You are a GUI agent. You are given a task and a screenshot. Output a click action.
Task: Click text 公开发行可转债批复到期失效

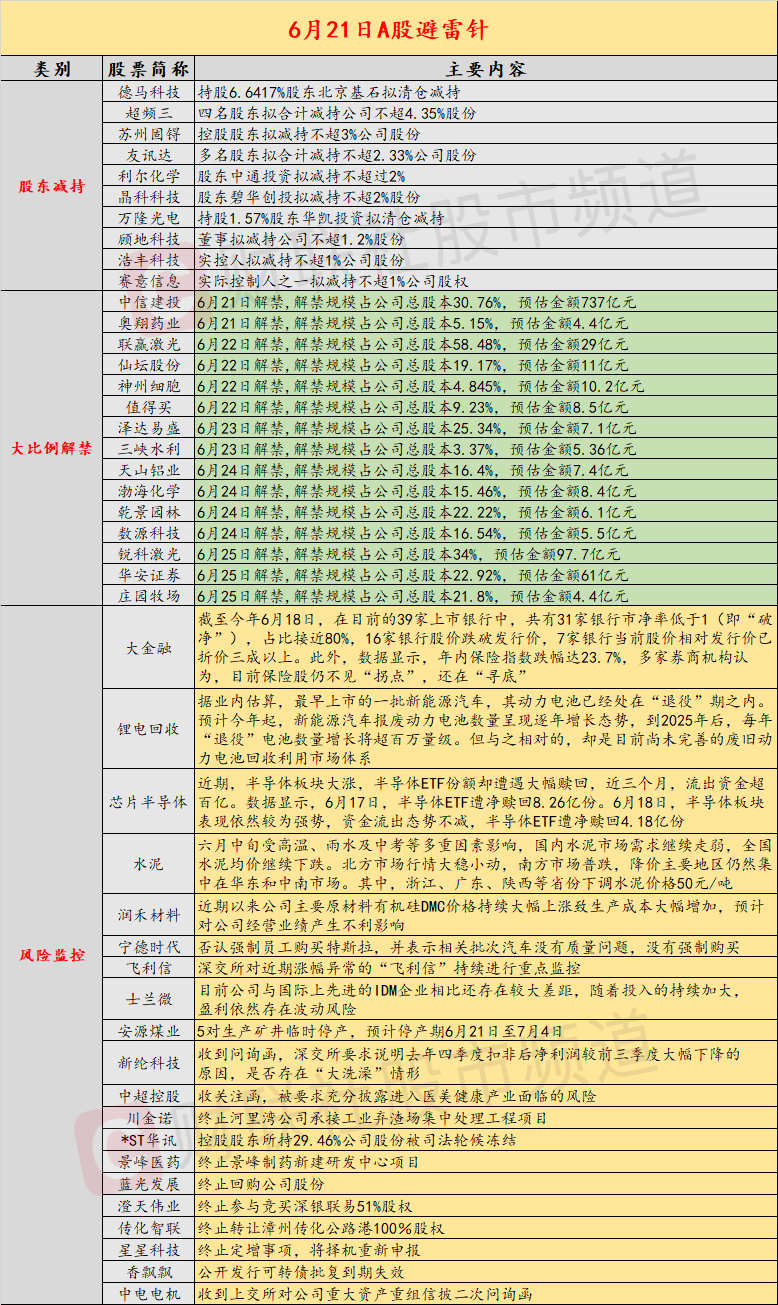point(302,1271)
